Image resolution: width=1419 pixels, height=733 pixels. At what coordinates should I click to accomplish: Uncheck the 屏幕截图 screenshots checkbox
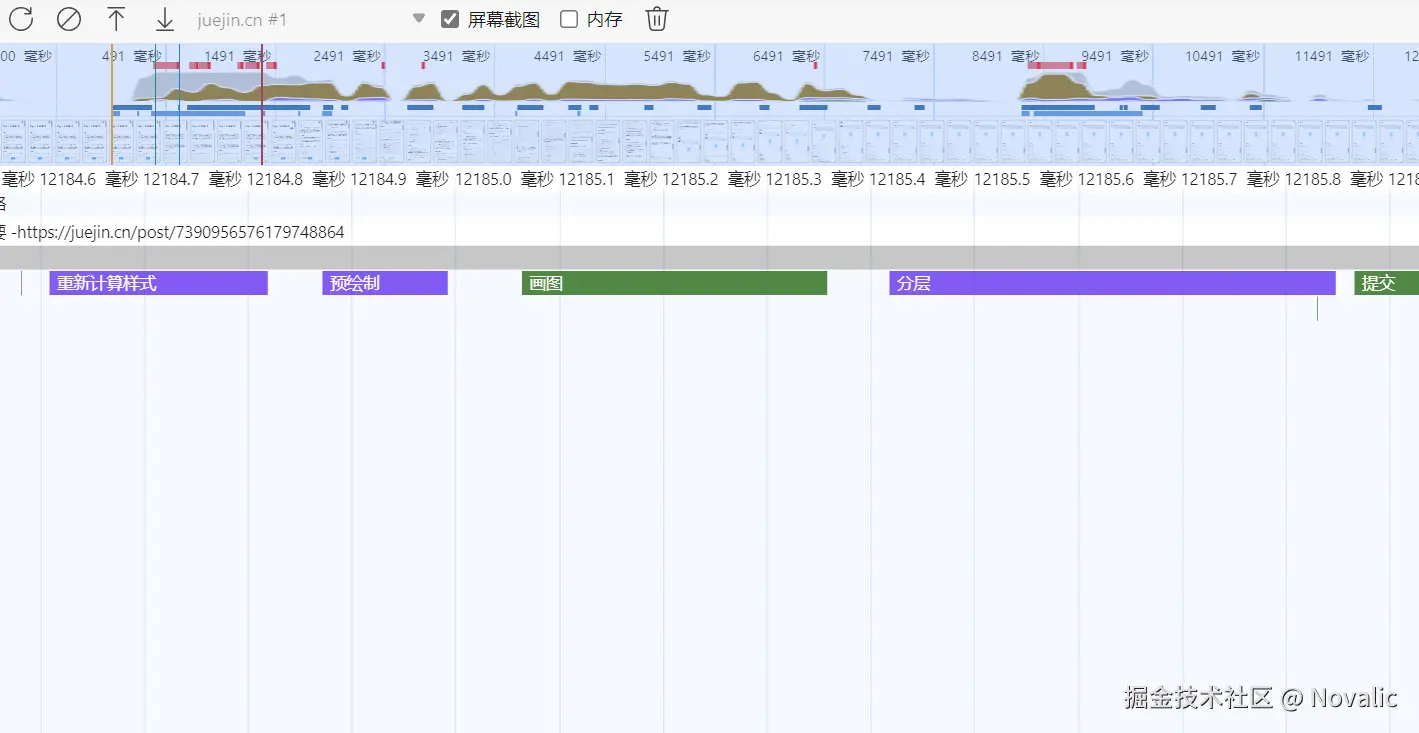pos(449,18)
